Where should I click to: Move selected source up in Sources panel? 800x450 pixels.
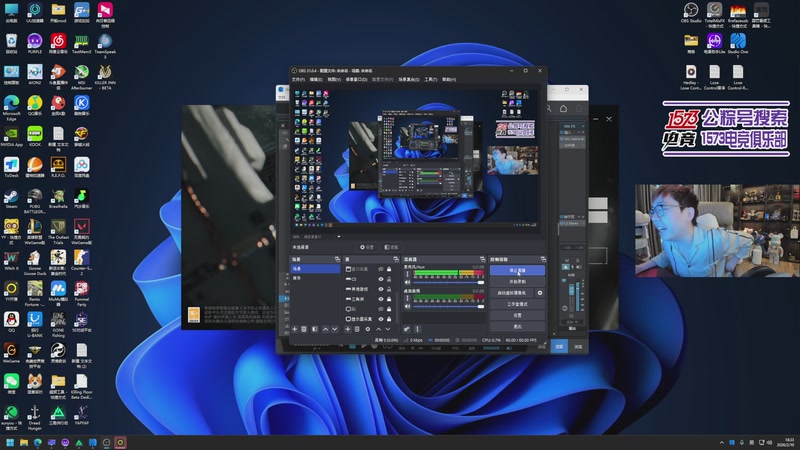[x=379, y=329]
